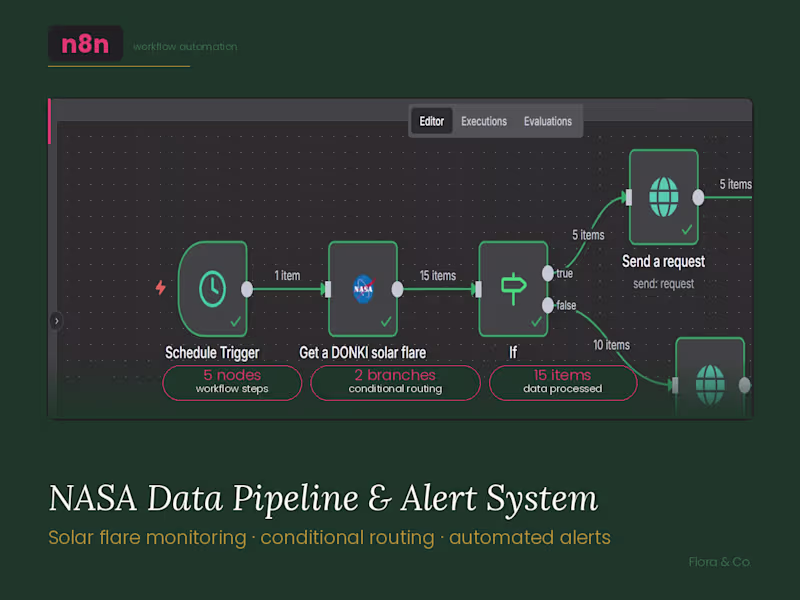
Task: Click the Send a request success checkmark
Action: [x=687, y=230]
